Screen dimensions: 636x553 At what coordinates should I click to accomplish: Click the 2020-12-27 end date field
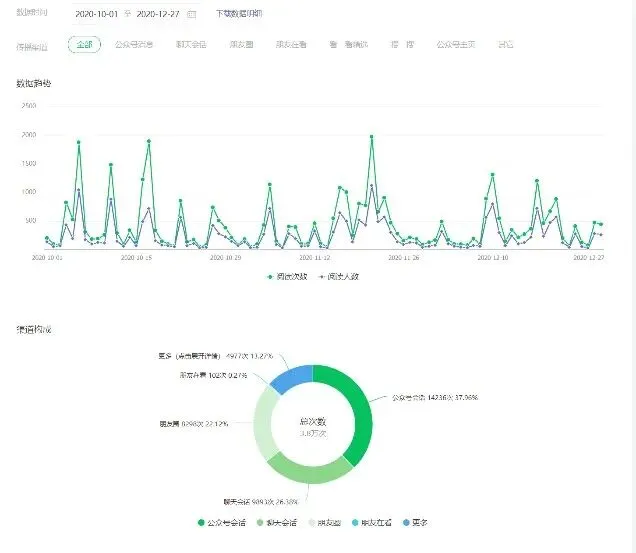pos(158,14)
